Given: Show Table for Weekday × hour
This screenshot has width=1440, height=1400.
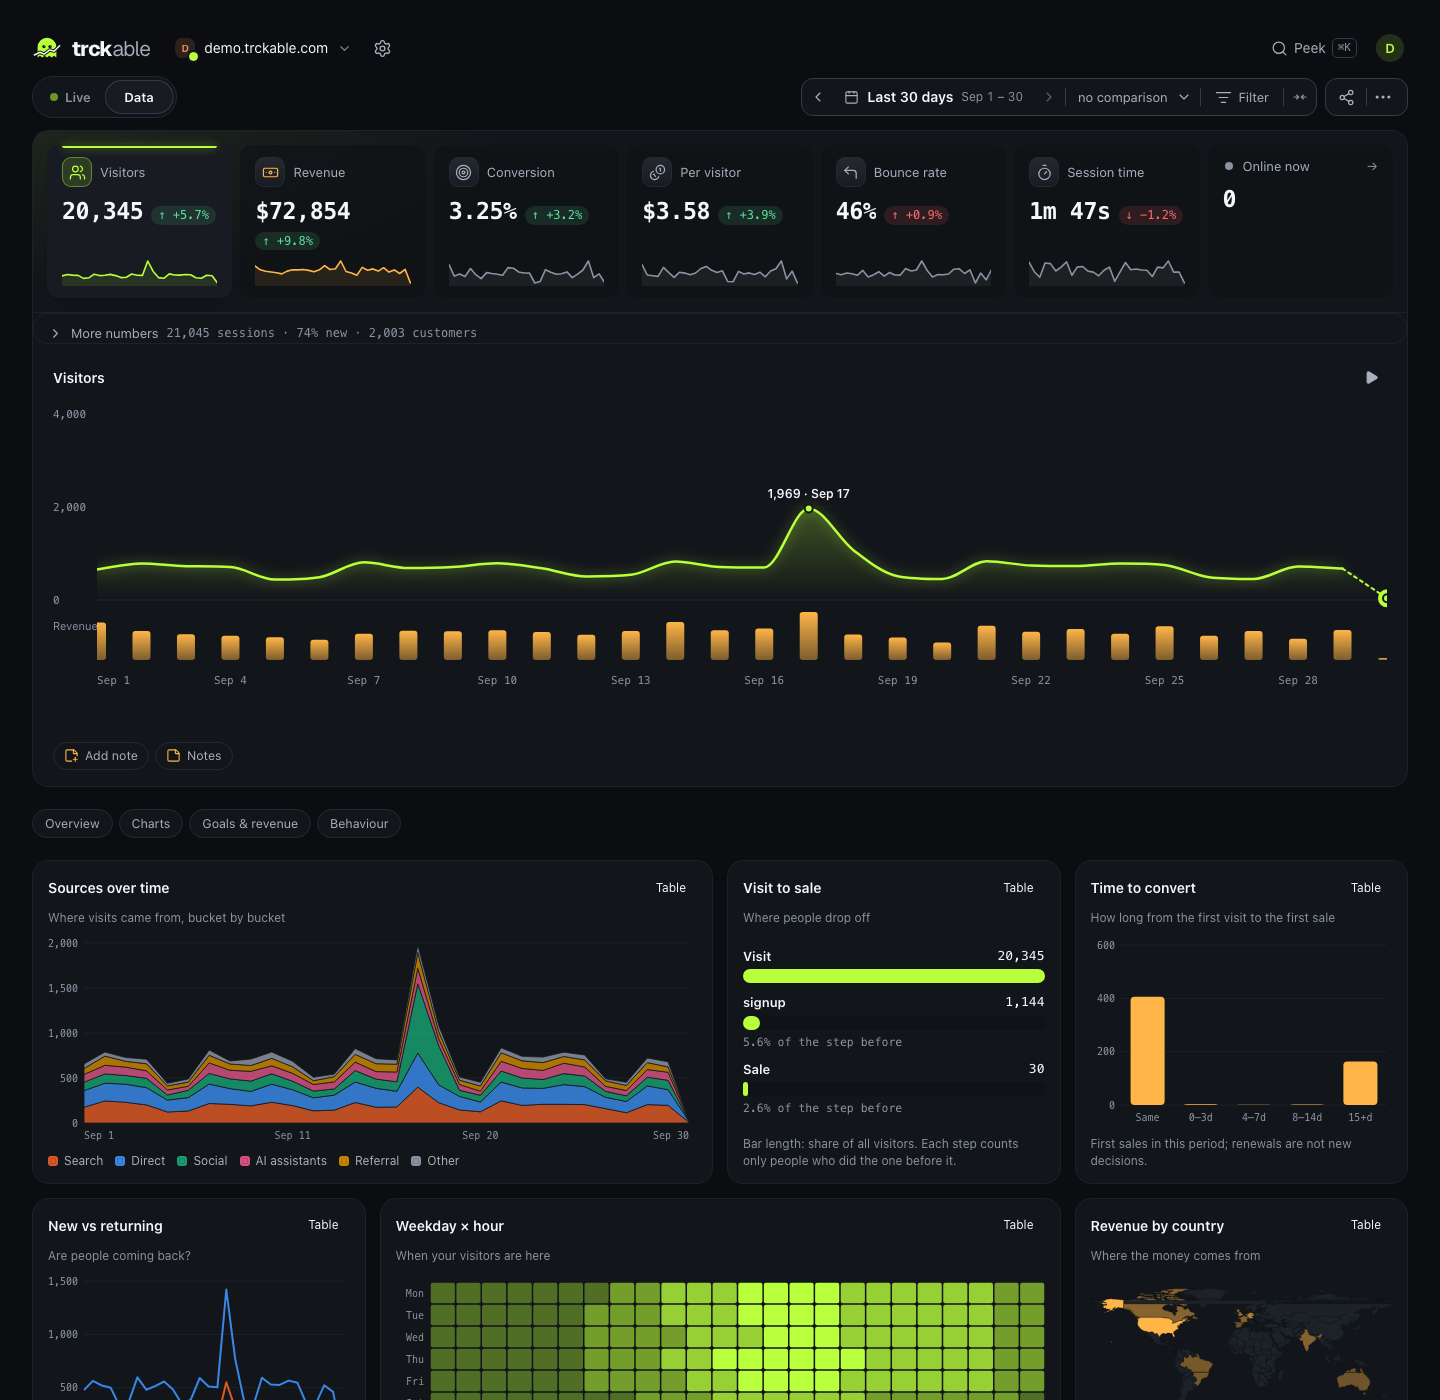Looking at the screenshot, I should tap(1018, 1225).
